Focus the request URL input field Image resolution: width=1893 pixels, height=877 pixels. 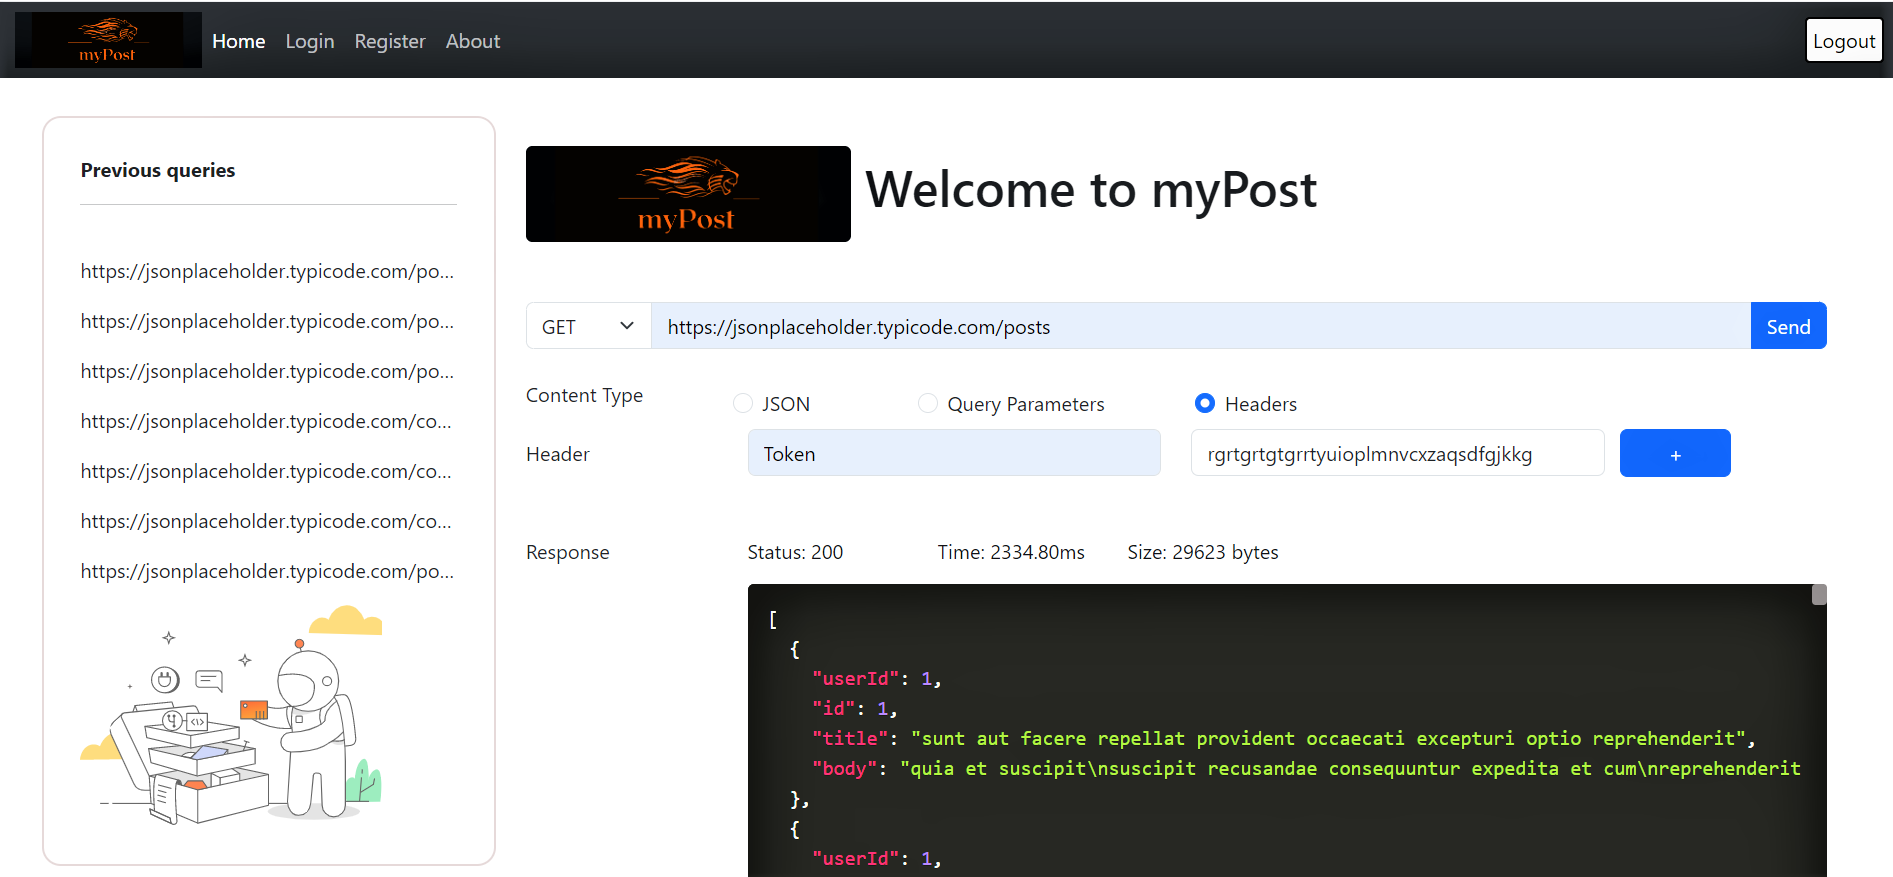[x=1201, y=326]
